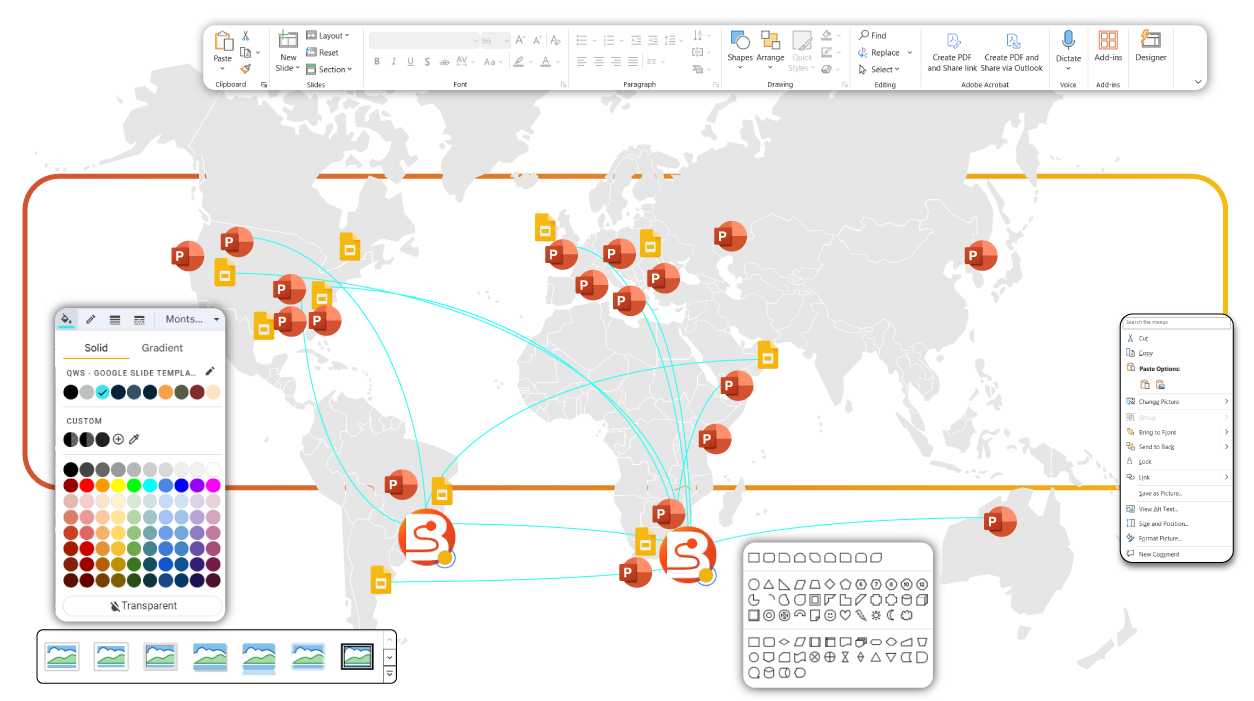The width and height of the screenshot is (1254, 701).
Task: Click the fill color paint bucket icon
Action: pos(66,319)
